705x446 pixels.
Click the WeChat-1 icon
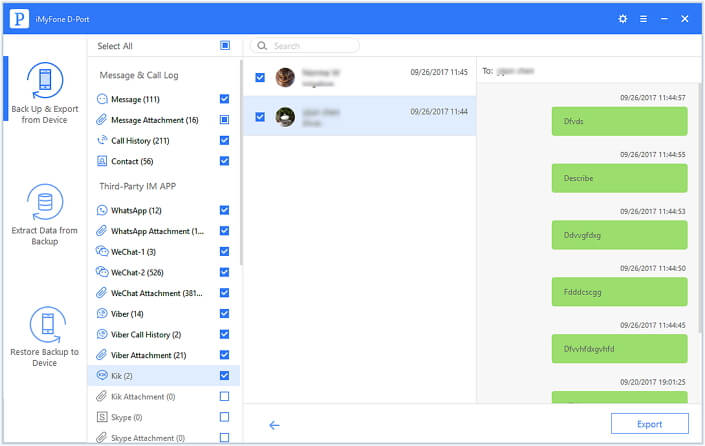click(x=102, y=251)
